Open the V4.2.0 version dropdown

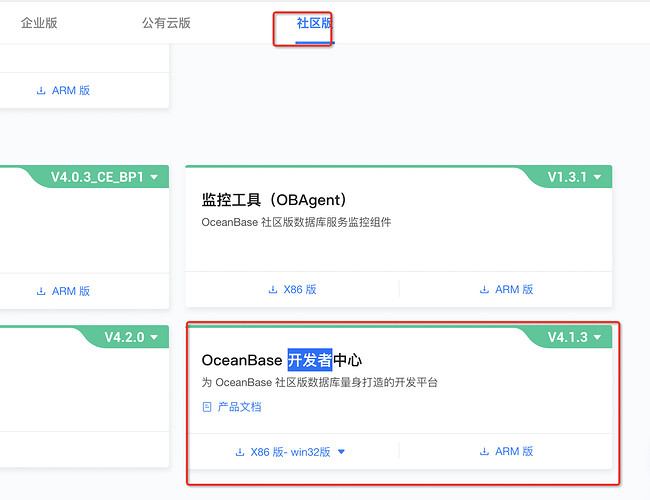pos(131,337)
